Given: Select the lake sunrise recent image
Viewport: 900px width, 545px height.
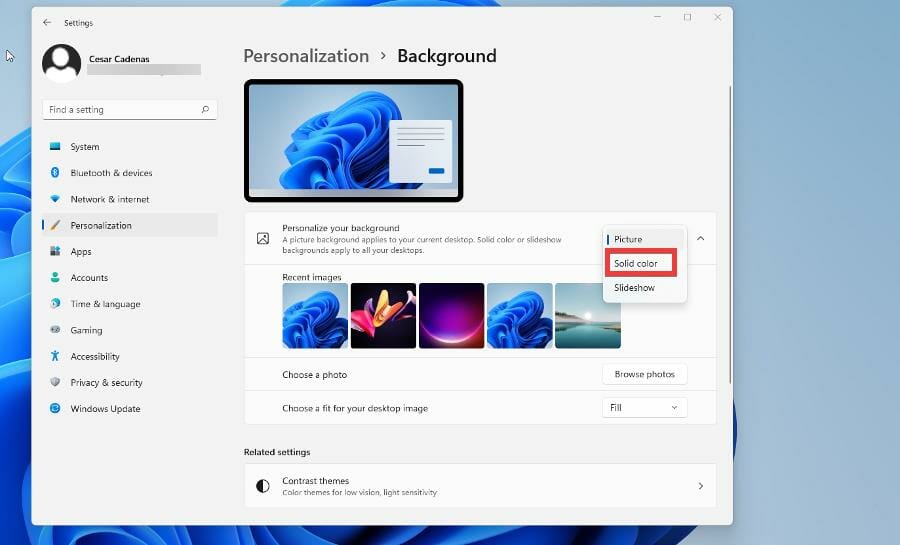Looking at the screenshot, I should point(587,316).
